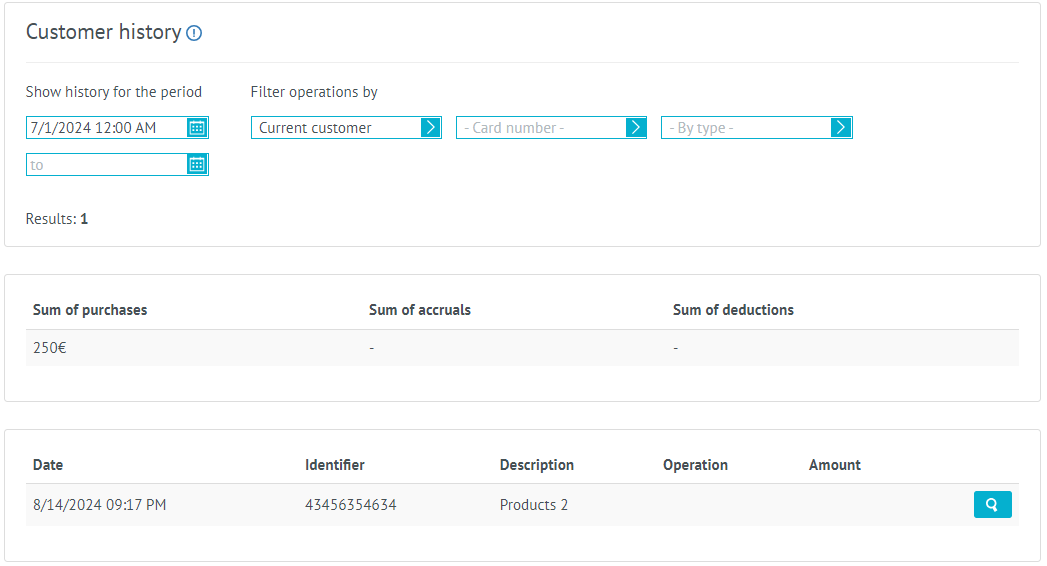Viewport: 1047px width, 566px height.
Task: Click arrow icon on the Current customer filter
Action: click(430, 127)
